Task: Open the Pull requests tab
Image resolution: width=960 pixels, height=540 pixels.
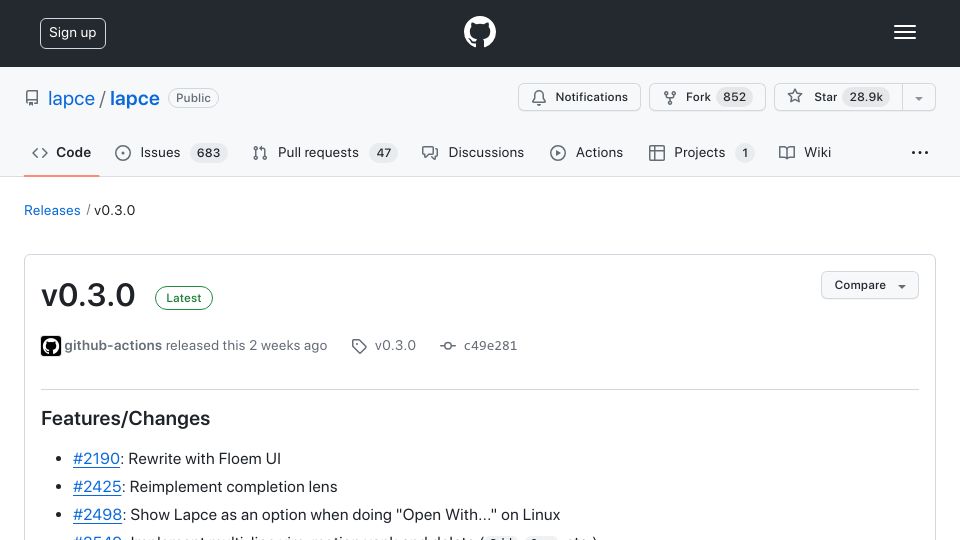Action: pyautogui.click(x=324, y=152)
